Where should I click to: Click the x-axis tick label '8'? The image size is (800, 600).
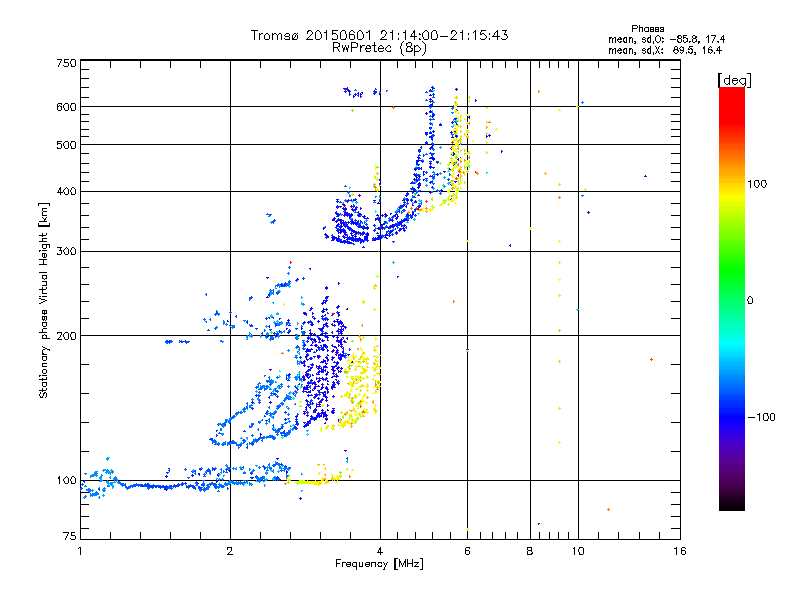click(530, 551)
